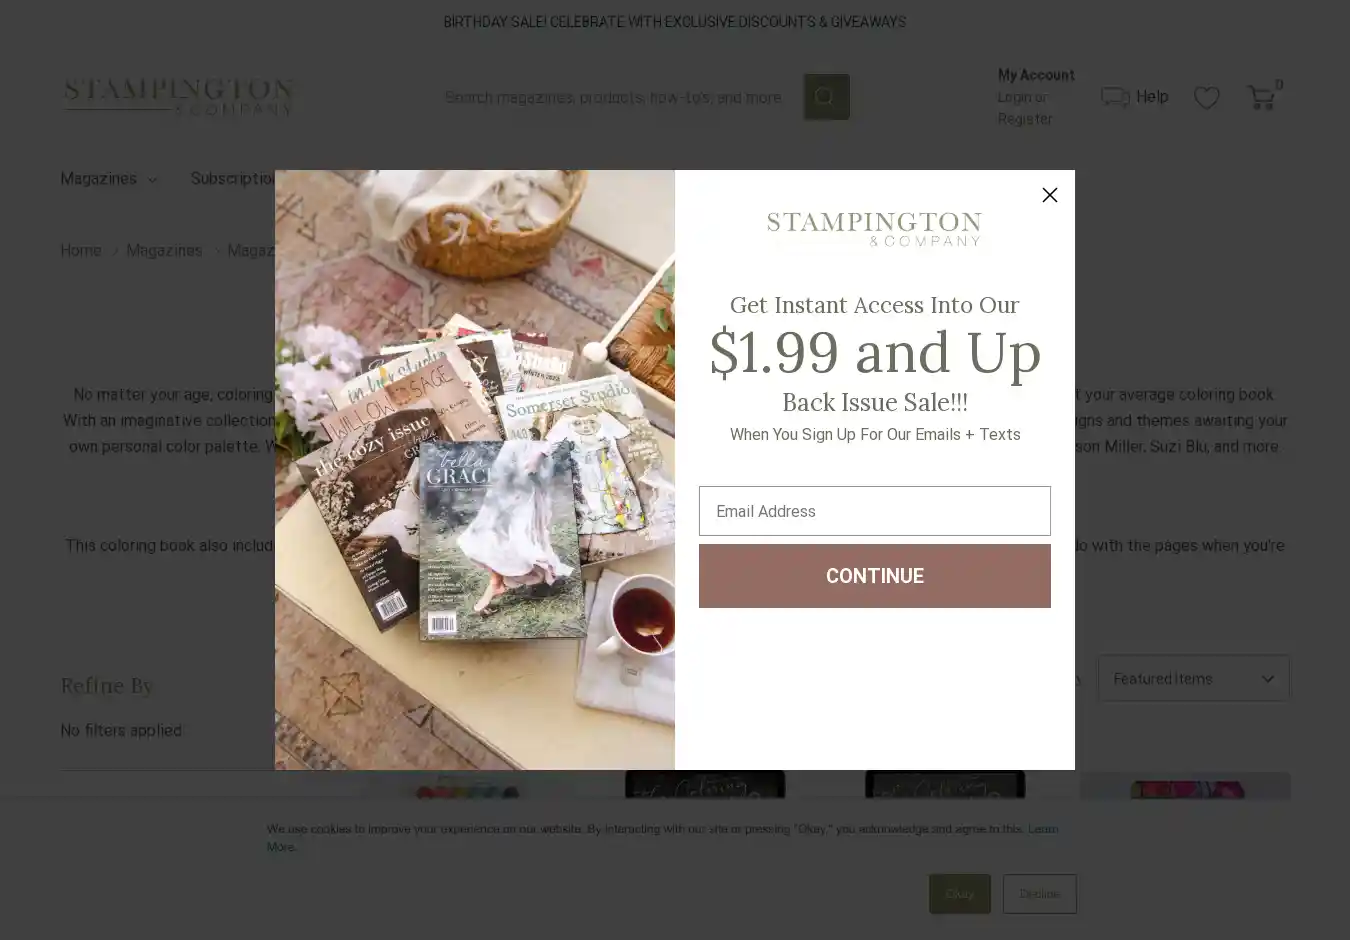Focus the Email Address field
The image size is (1350, 940).
pyautogui.click(x=874, y=511)
